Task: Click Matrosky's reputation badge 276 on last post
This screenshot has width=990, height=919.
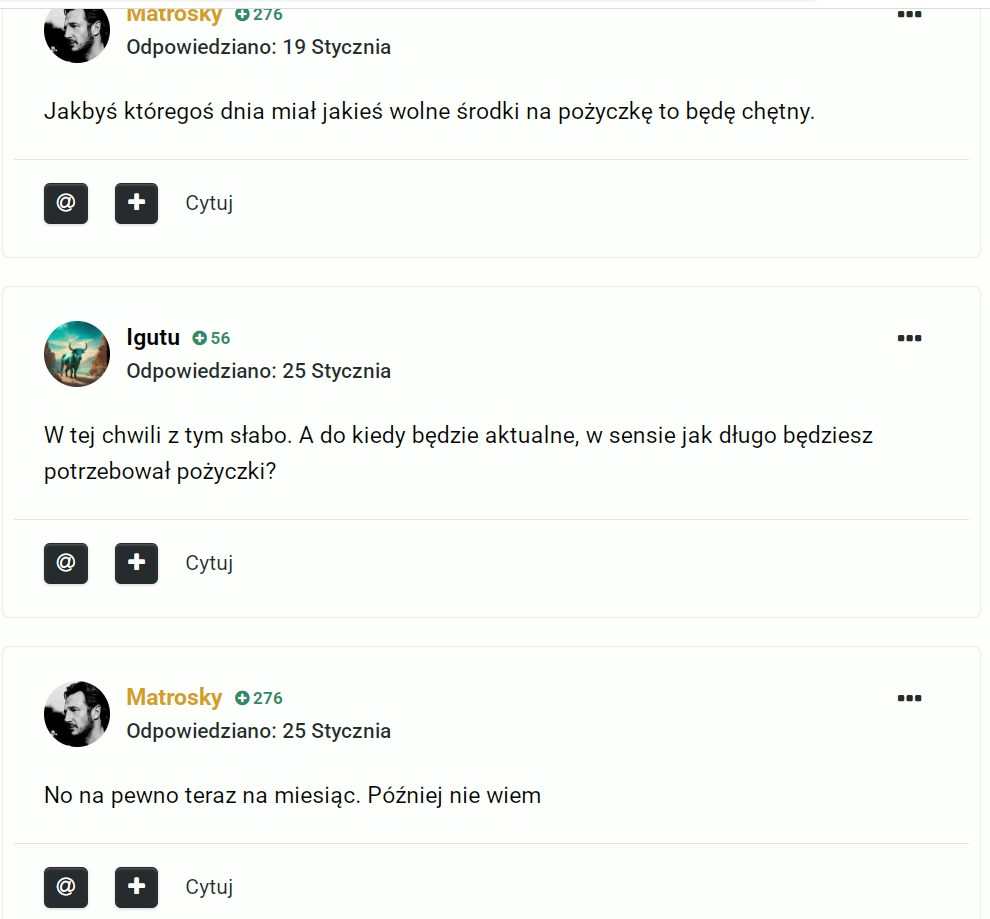Action: coord(259,698)
